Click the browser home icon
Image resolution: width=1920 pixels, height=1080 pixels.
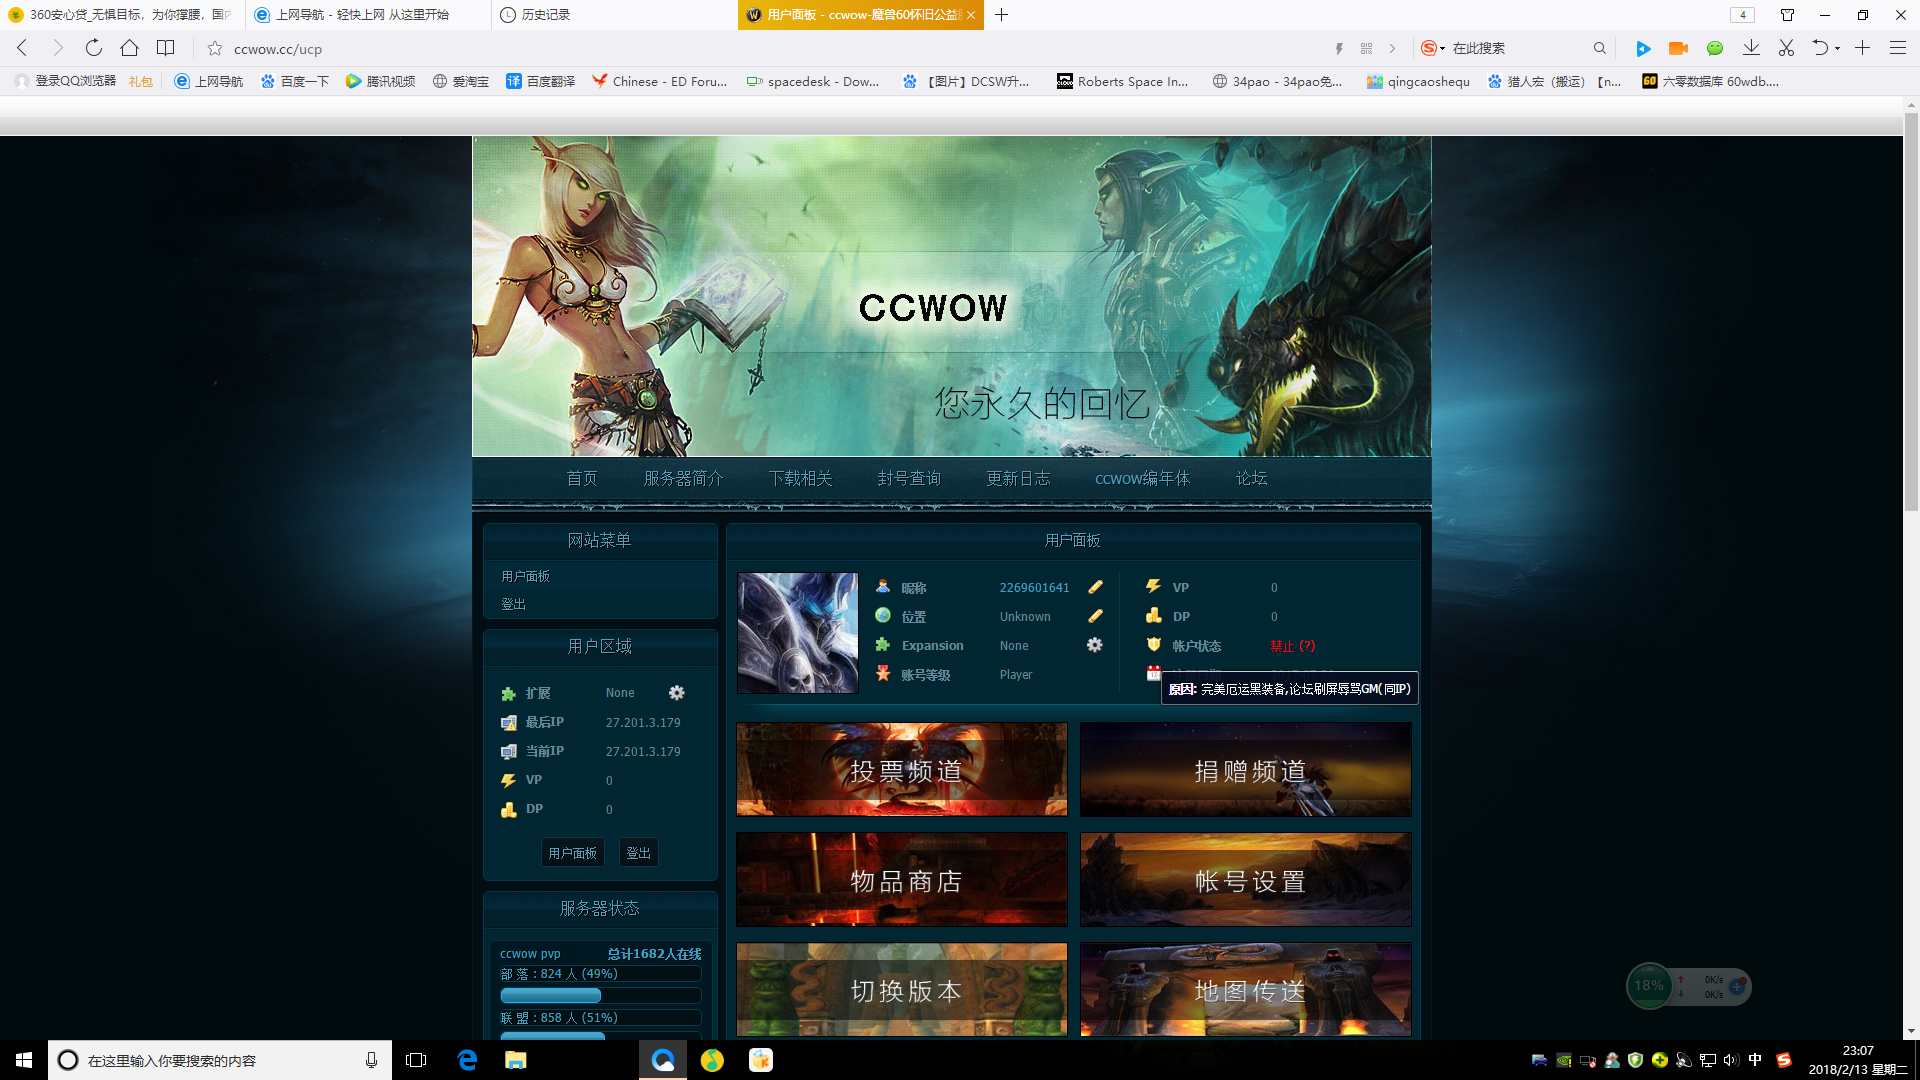click(x=129, y=48)
